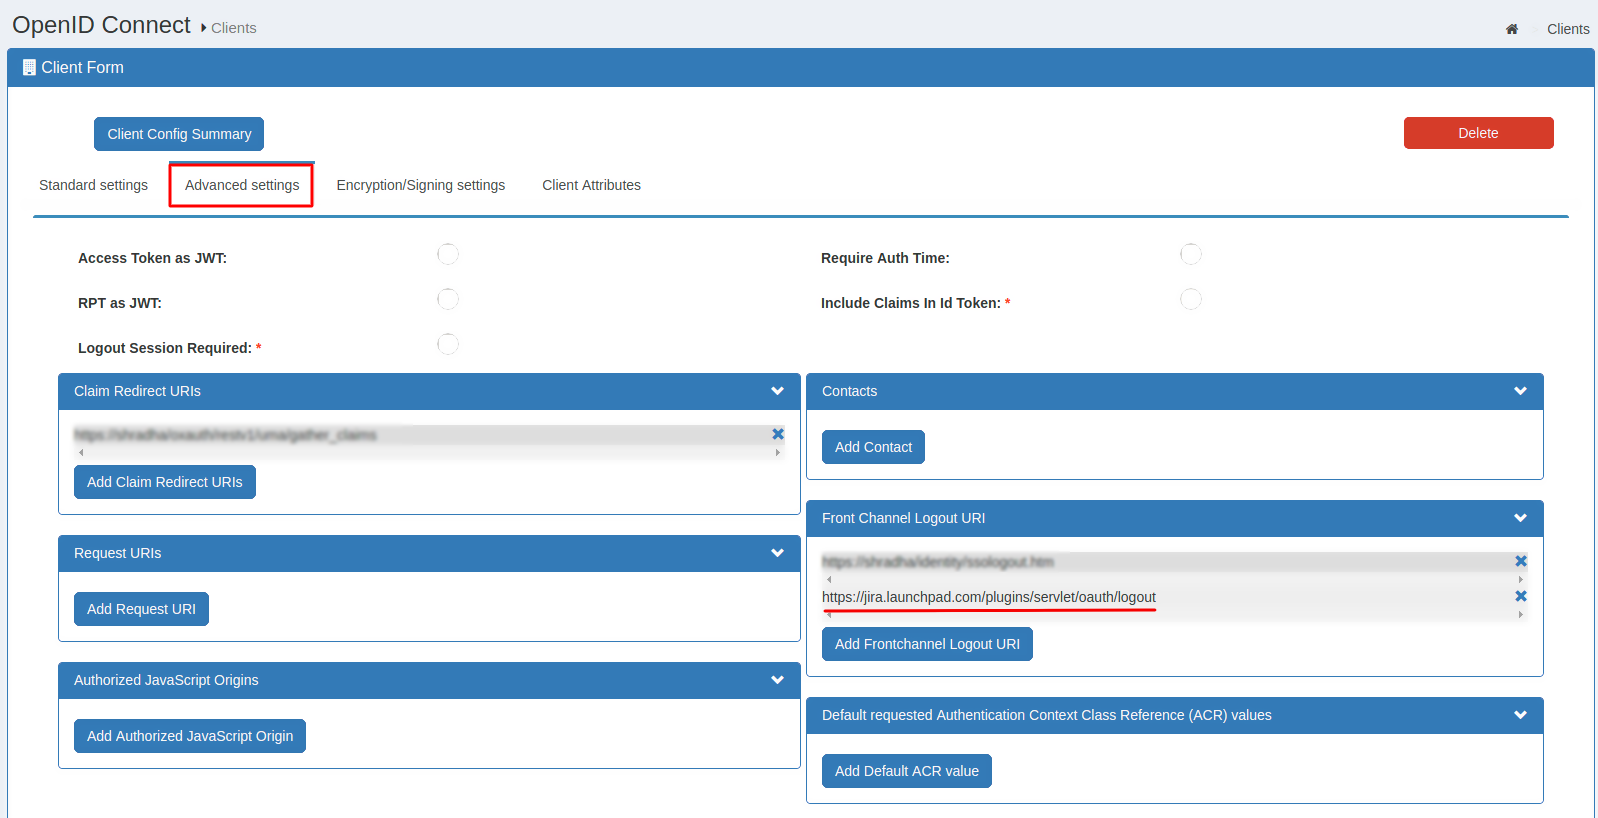Click Add Claim Redirect URIs button

coord(165,482)
